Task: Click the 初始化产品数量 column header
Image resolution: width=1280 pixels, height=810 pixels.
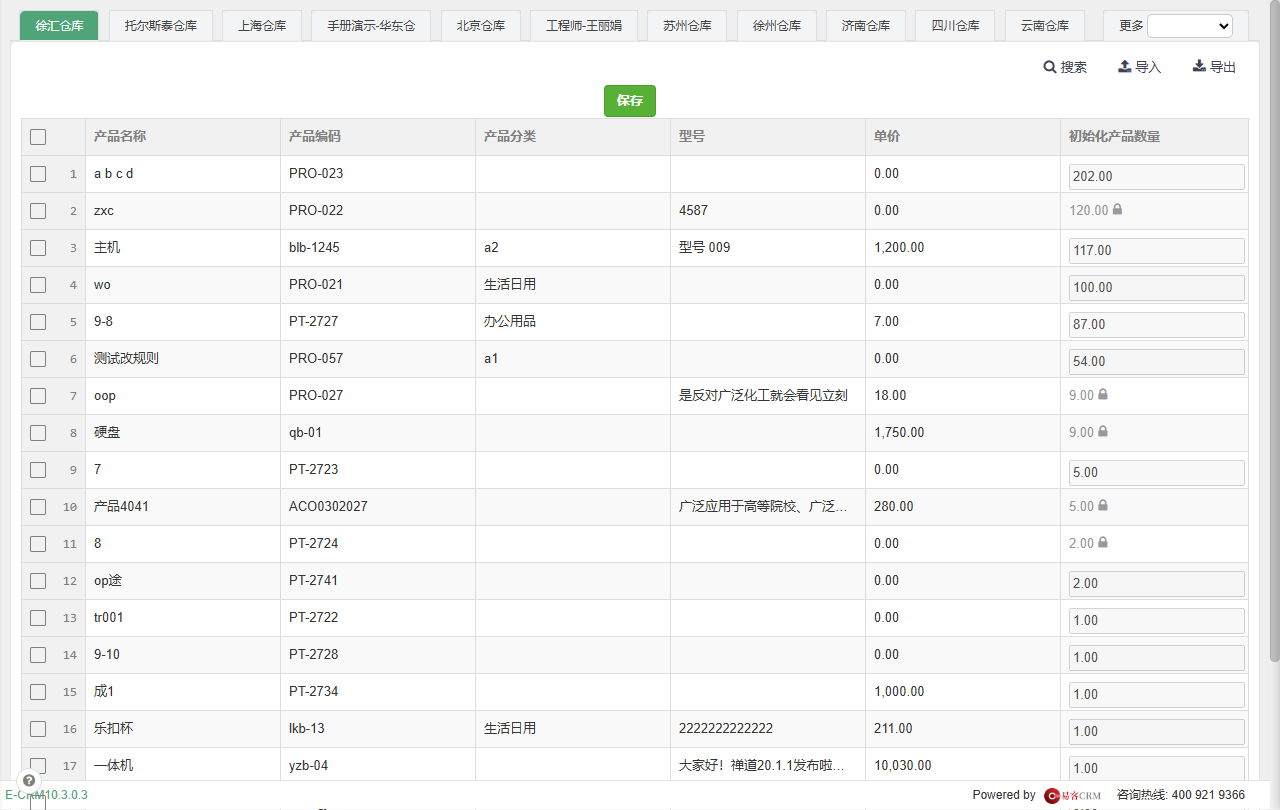Action: 1115,136
